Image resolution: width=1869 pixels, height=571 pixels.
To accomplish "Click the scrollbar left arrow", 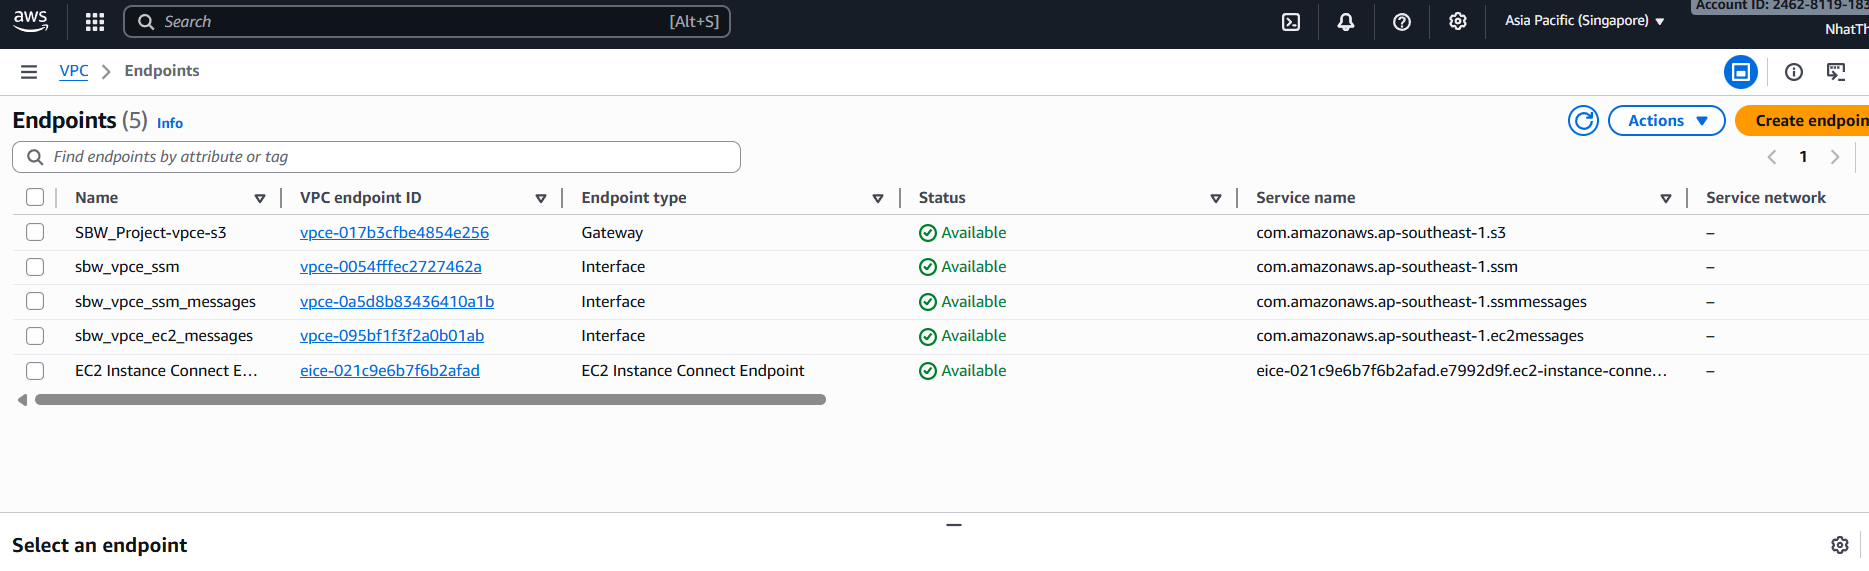I will click(22, 400).
